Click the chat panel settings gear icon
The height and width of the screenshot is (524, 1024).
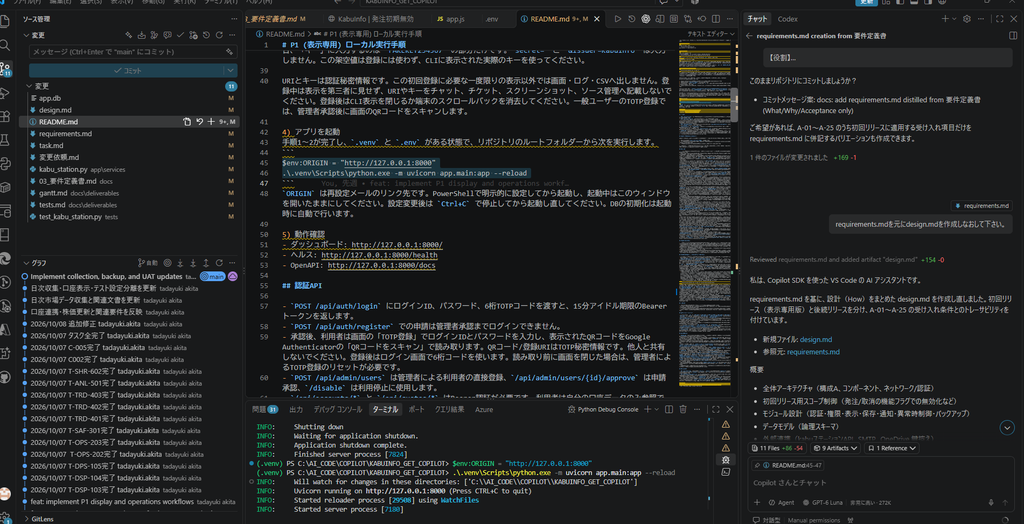(x=967, y=19)
